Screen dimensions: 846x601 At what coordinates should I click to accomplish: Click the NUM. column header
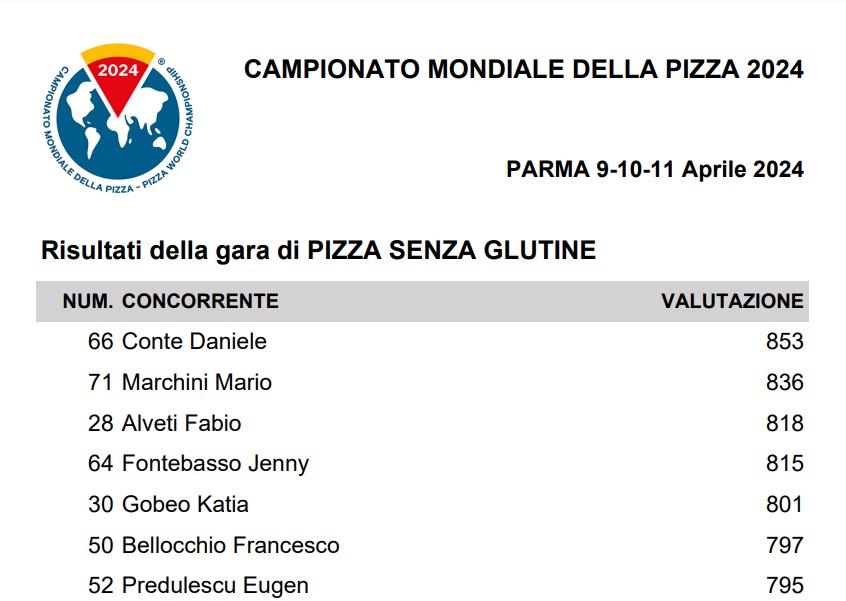coord(88,301)
